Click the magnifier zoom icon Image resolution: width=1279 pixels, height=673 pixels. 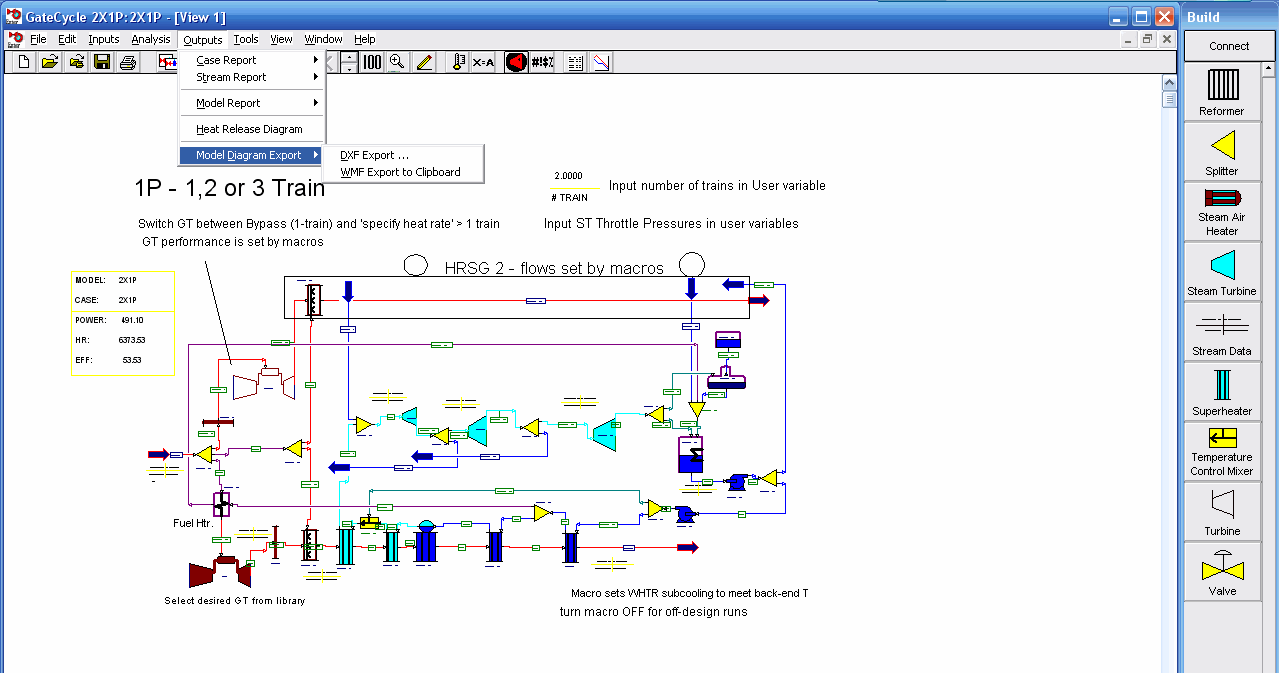398,62
